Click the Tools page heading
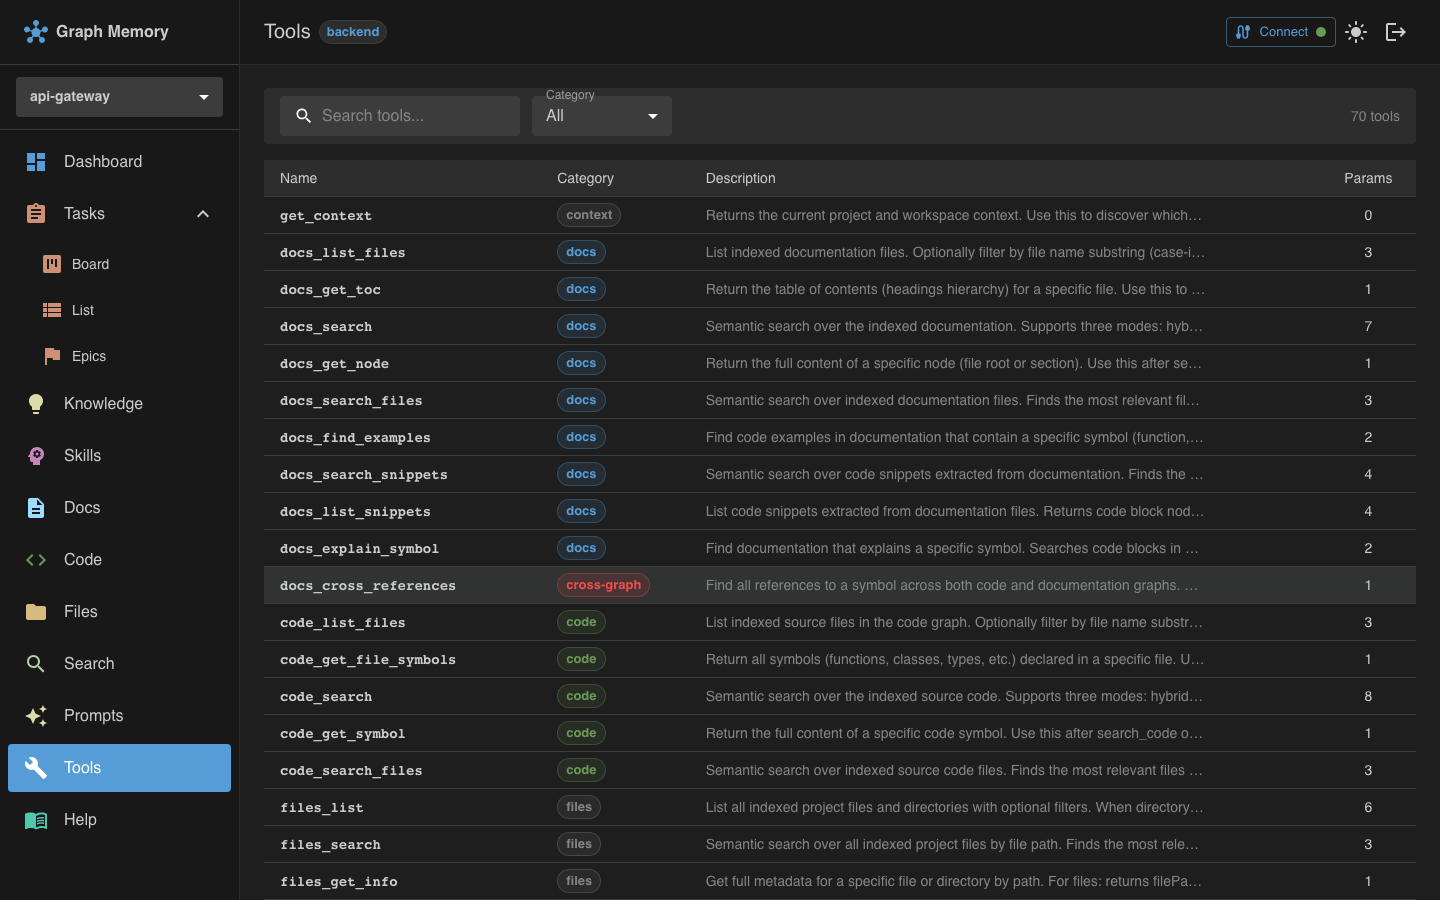The width and height of the screenshot is (1440, 900). click(x=287, y=32)
